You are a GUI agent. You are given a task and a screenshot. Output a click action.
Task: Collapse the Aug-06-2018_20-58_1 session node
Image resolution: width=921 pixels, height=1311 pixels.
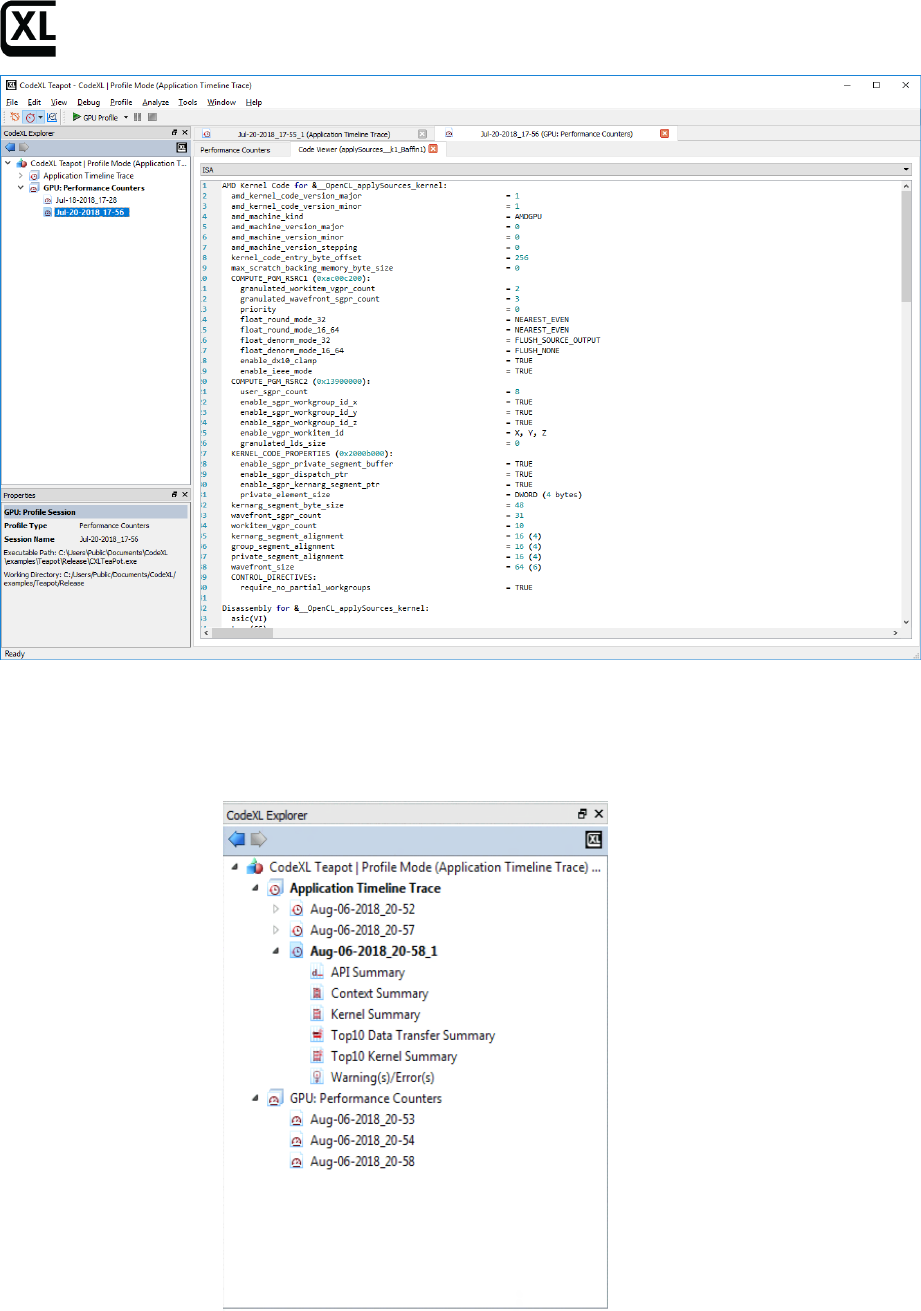[277, 951]
